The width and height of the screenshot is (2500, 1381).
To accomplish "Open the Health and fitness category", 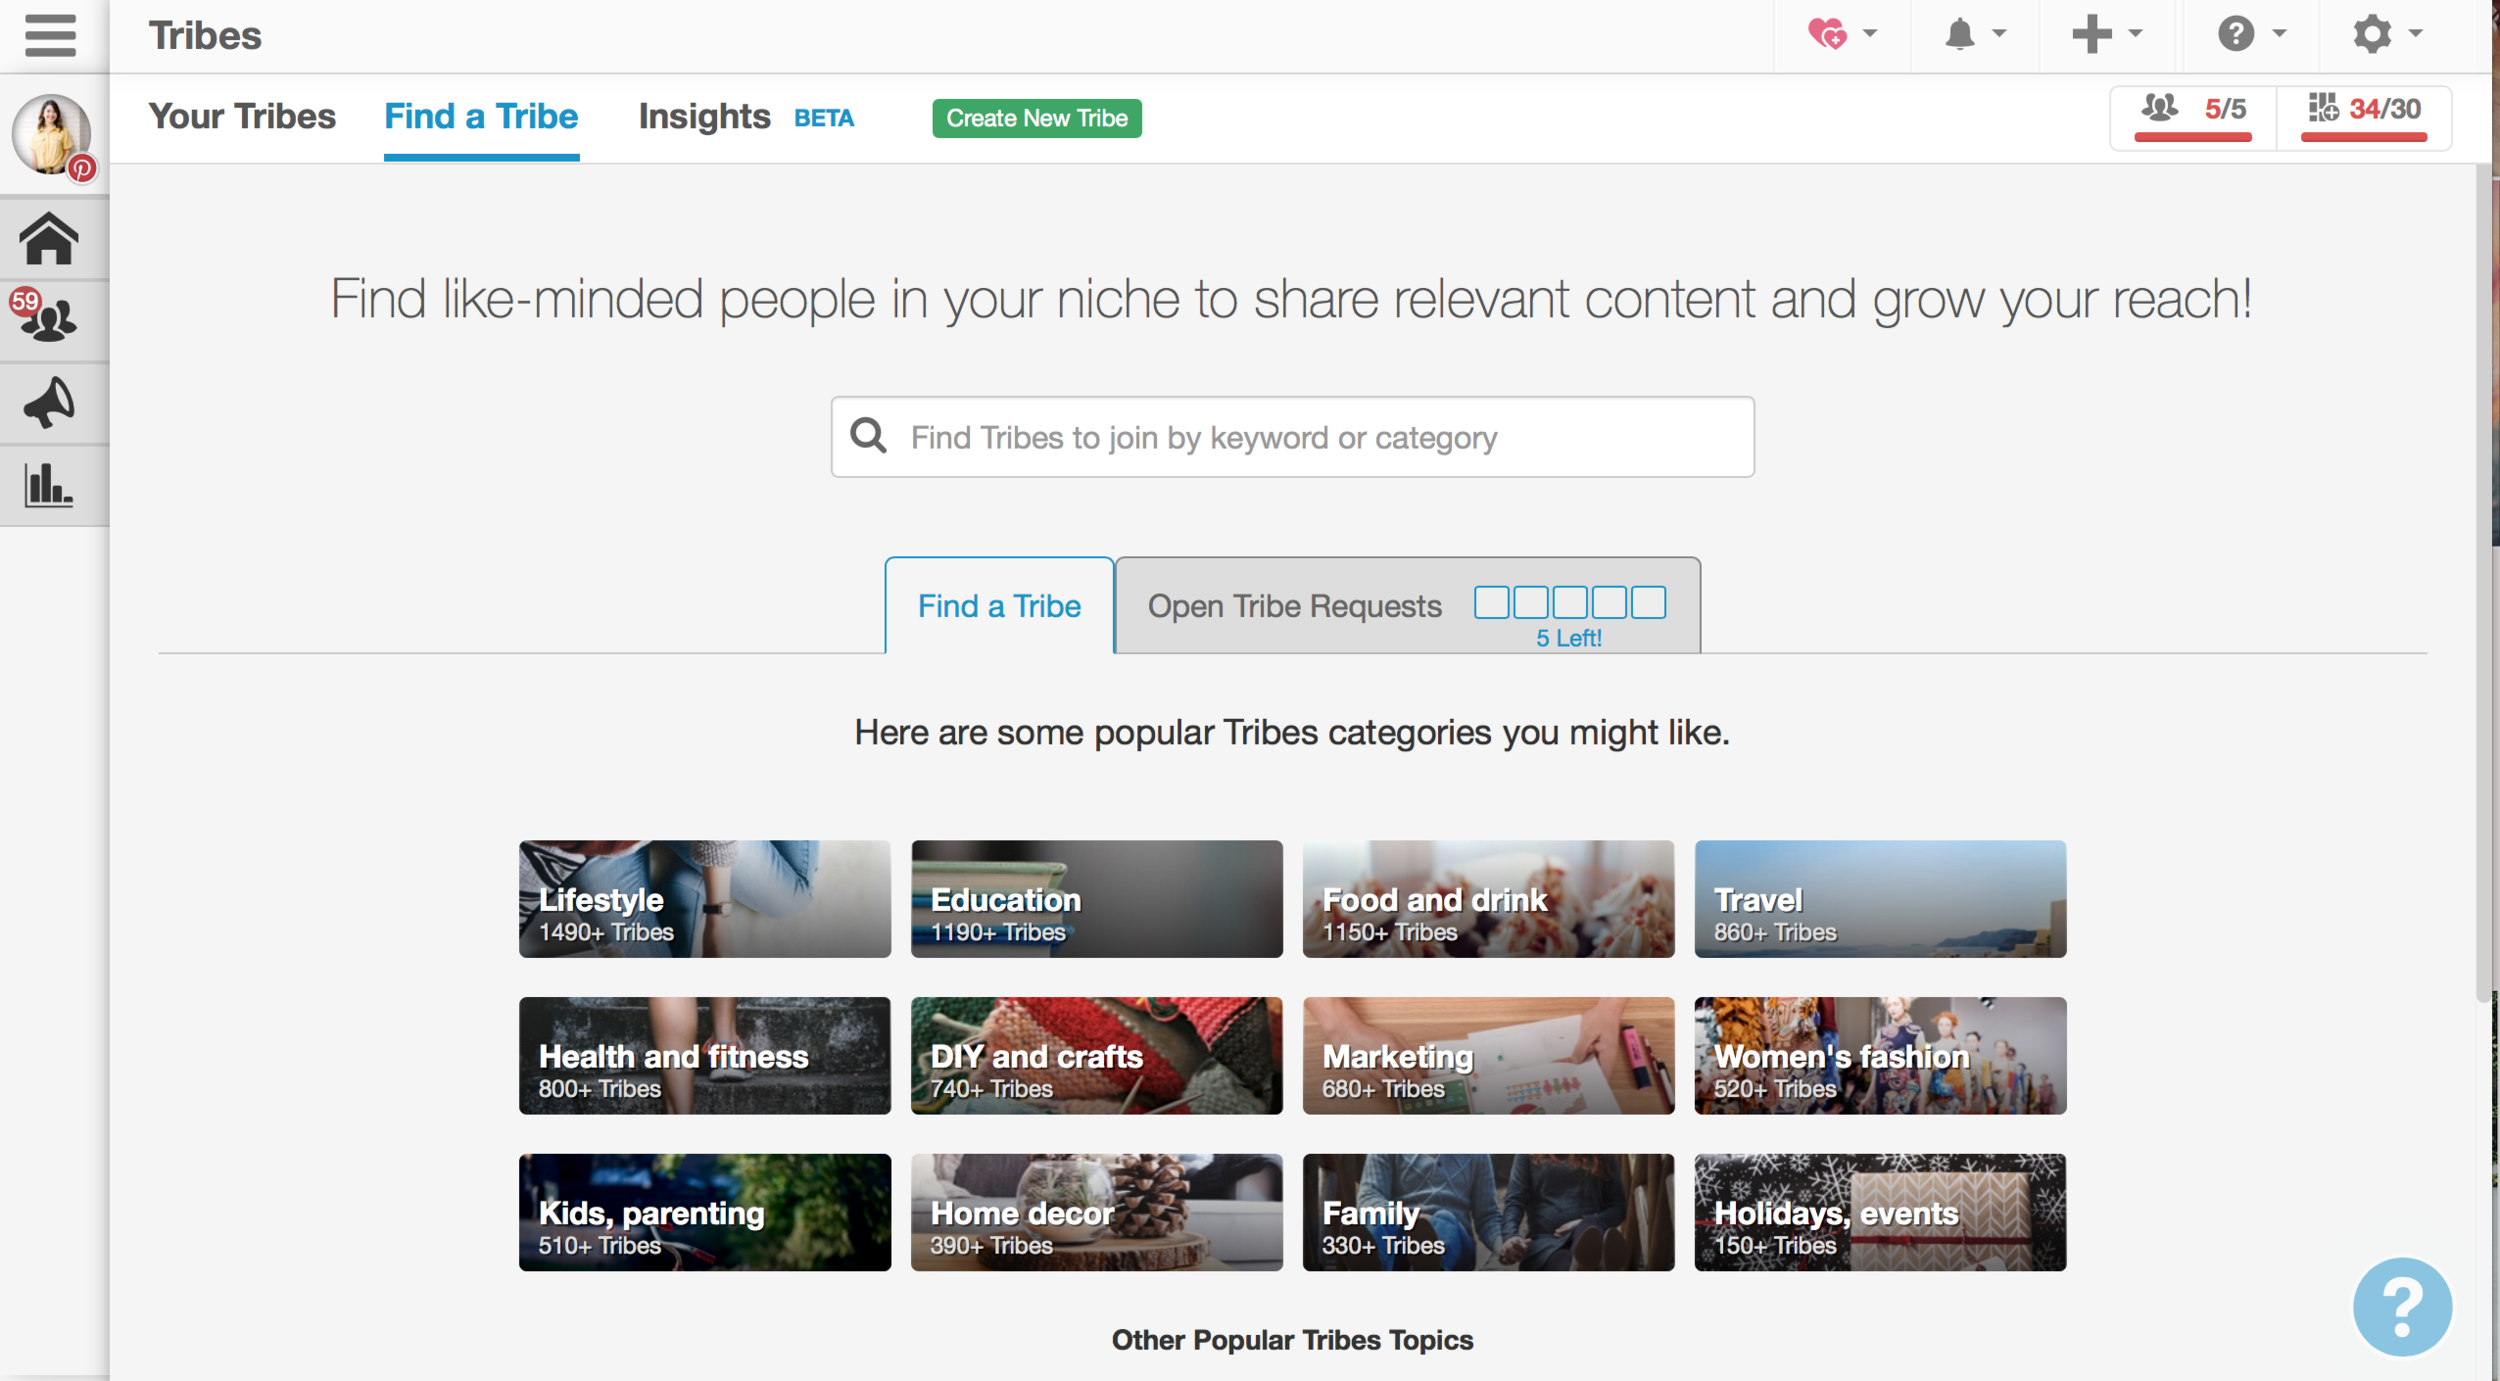I will (704, 1055).
